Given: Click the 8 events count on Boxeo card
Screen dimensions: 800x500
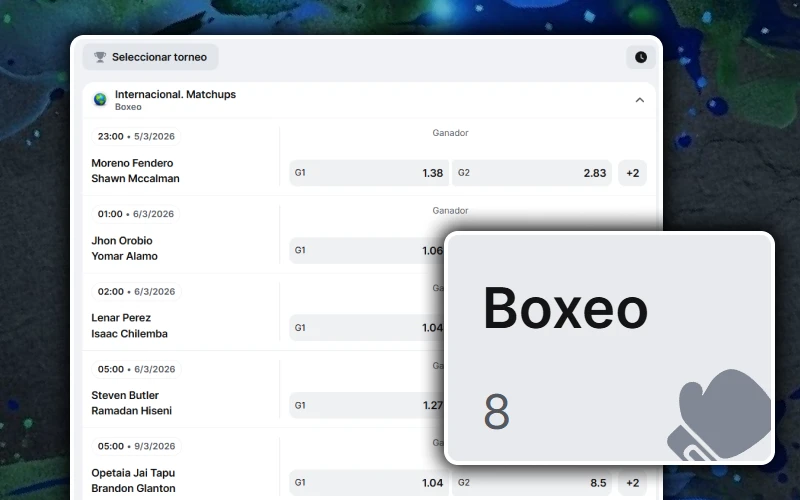Looking at the screenshot, I should click(496, 411).
